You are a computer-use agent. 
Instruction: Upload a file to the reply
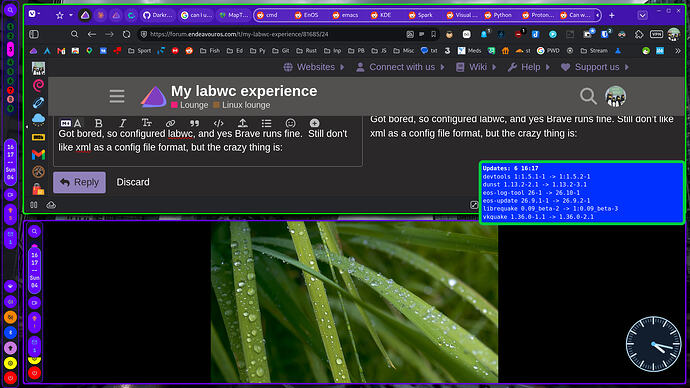click(242, 123)
